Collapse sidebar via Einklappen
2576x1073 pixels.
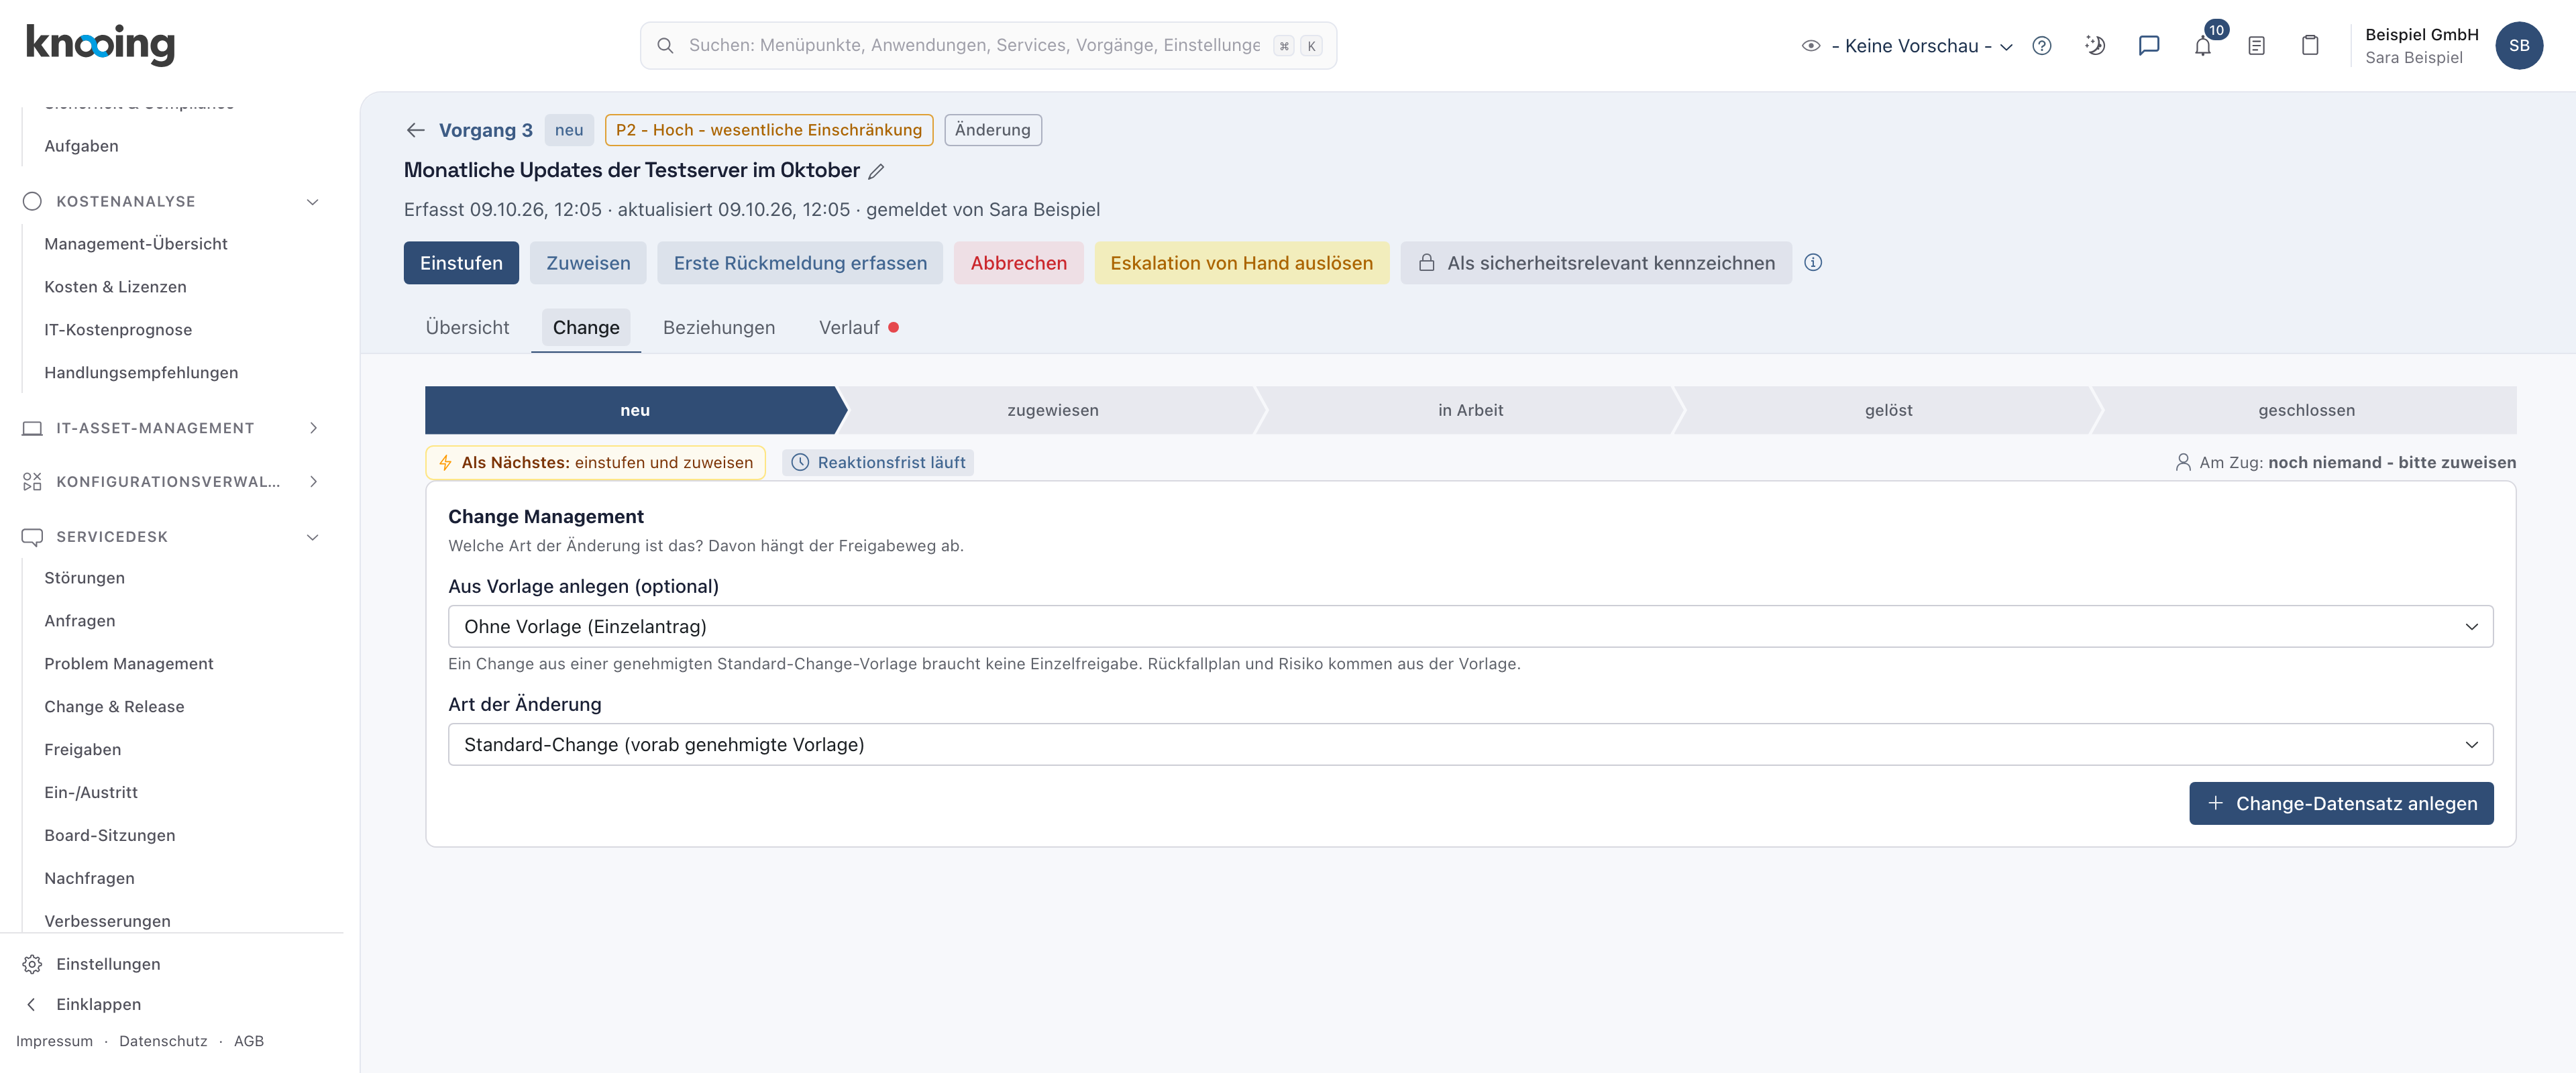click(98, 1004)
